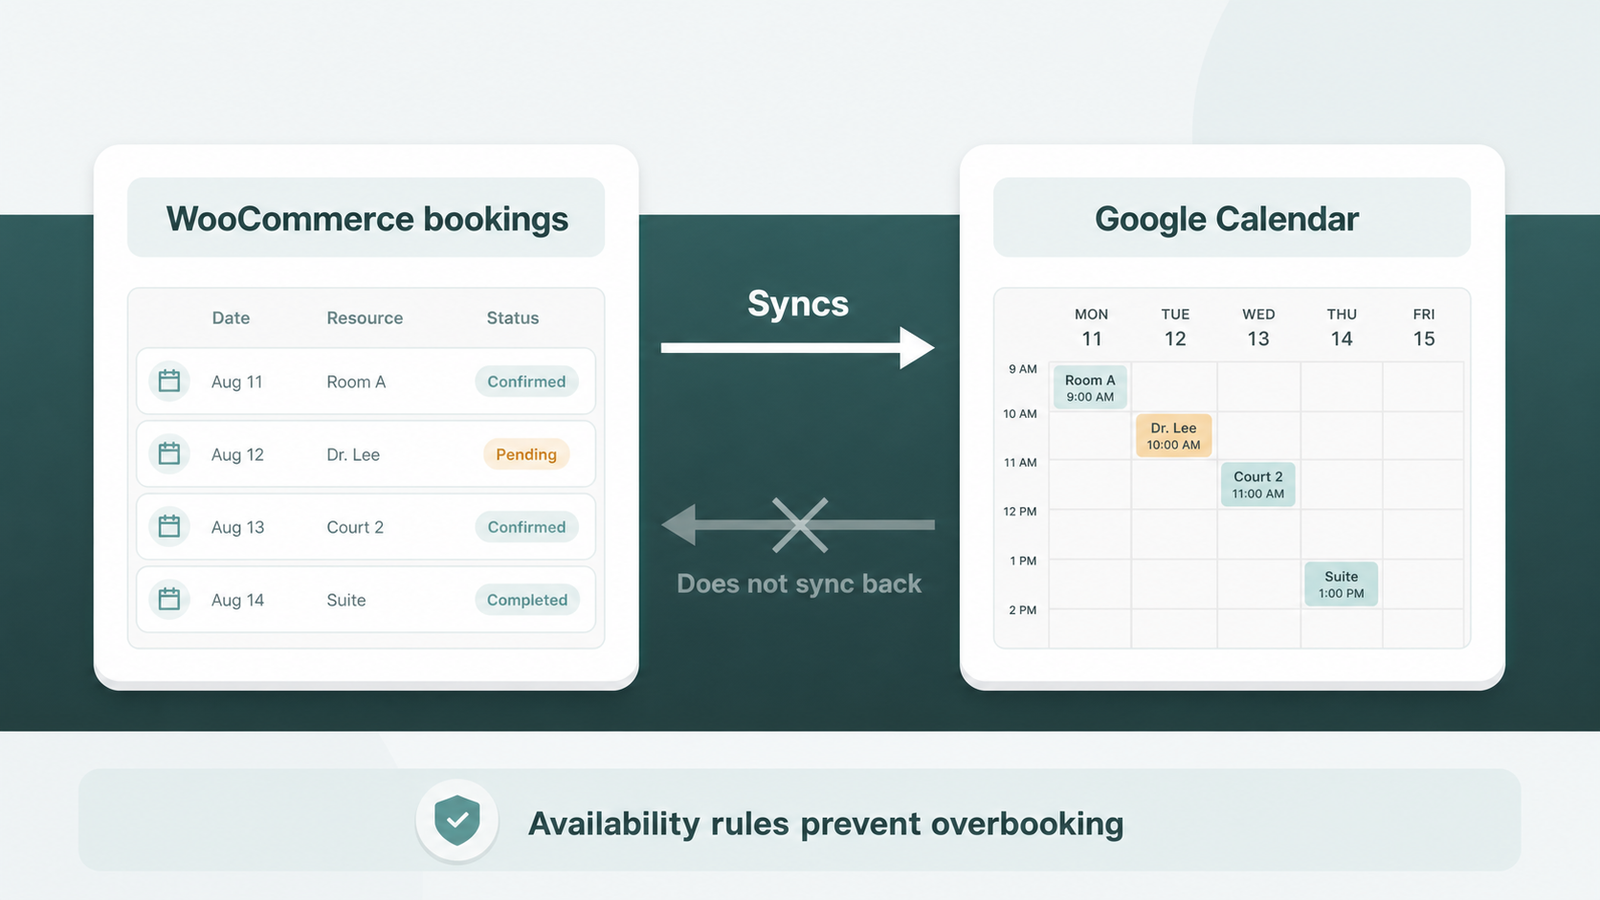Viewport: 1600px width, 900px height.
Task: Select the TUE 12 day header
Action: point(1175,328)
